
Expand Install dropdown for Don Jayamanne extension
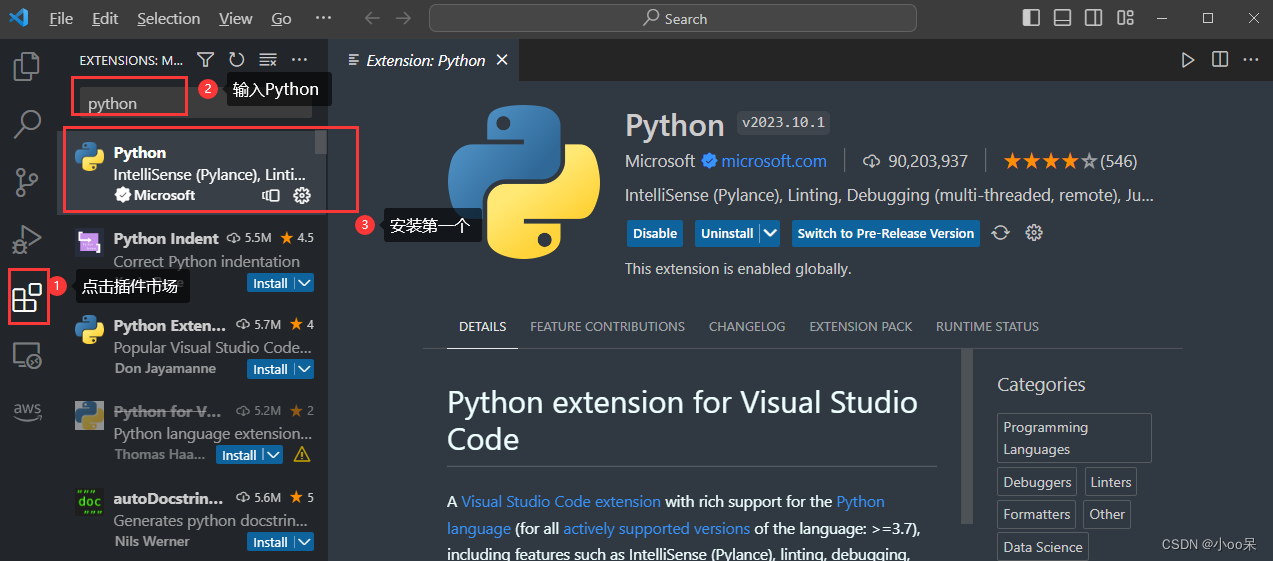tap(304, 369)
